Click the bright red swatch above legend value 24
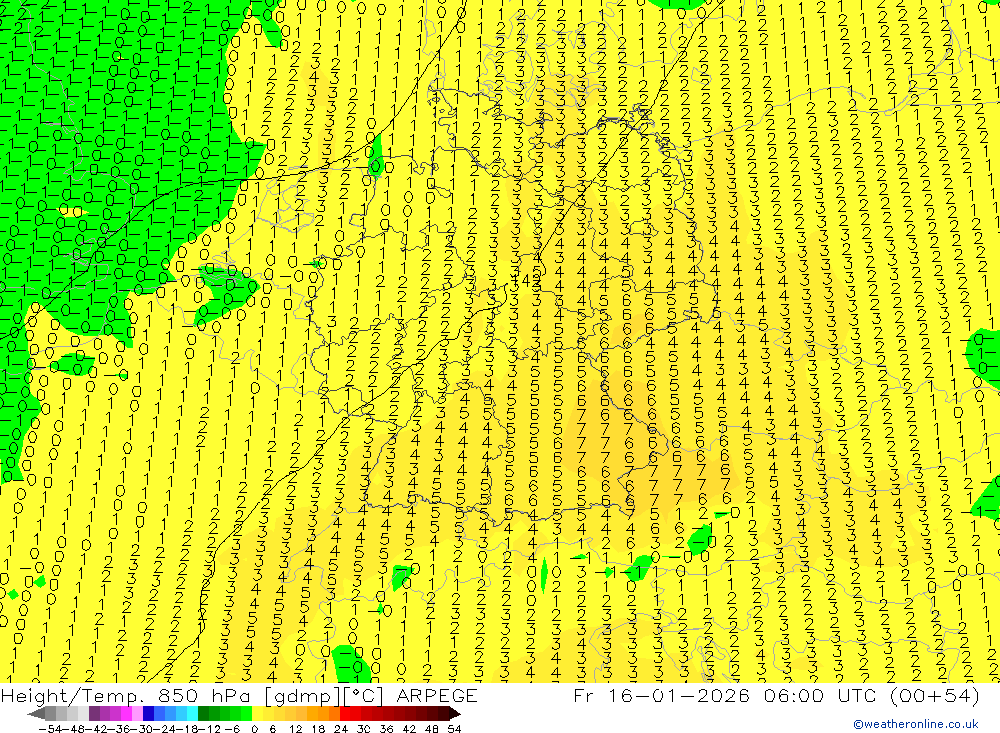 (x=345, y=713)
